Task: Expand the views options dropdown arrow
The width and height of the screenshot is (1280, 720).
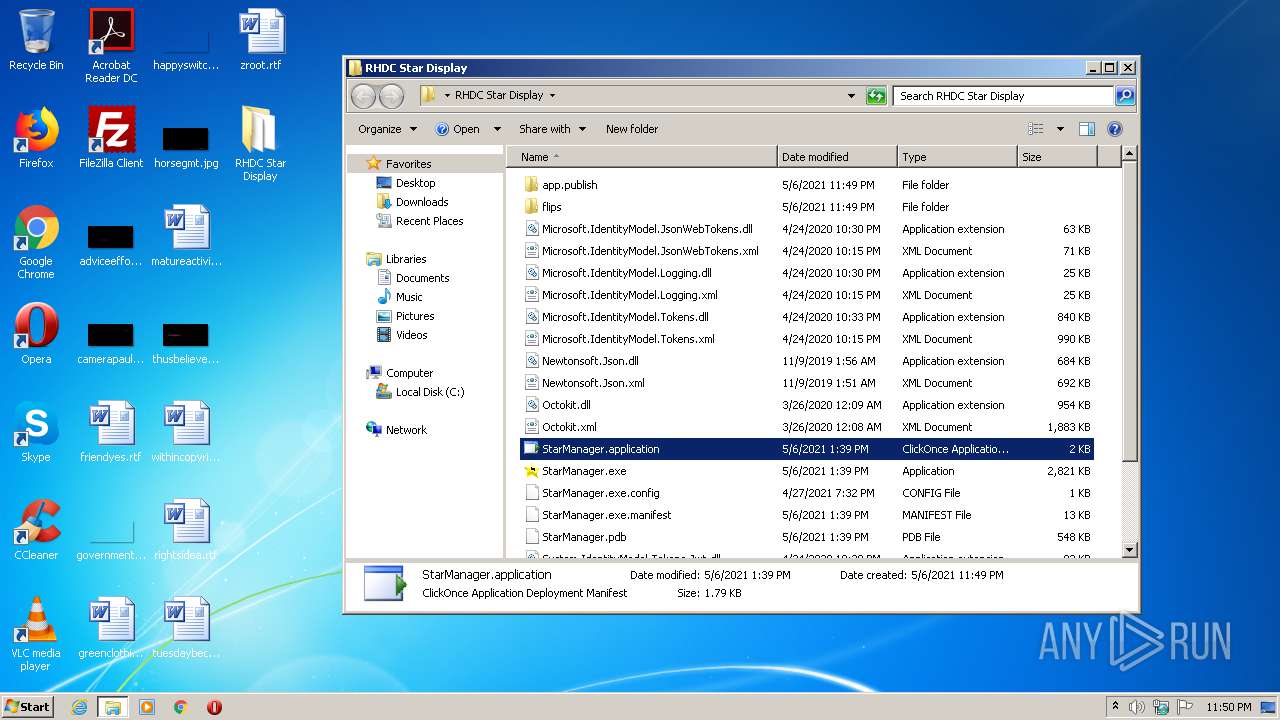Action: [x=1060, y=129]
